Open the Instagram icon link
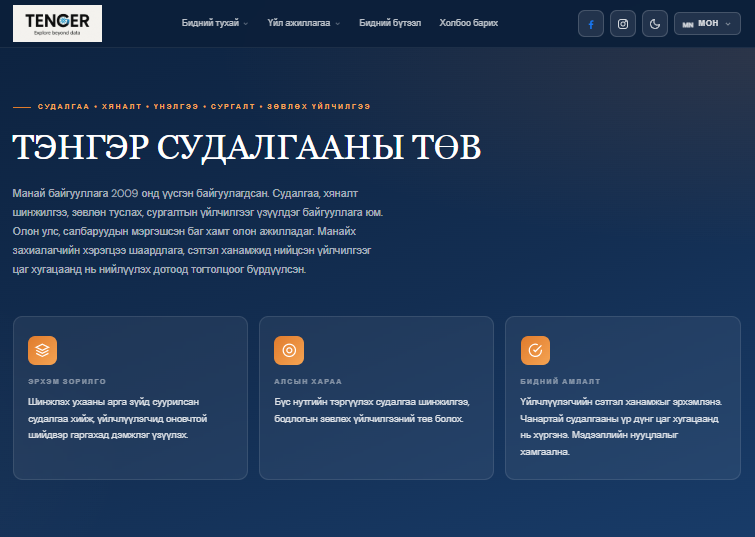 point(623,24)
